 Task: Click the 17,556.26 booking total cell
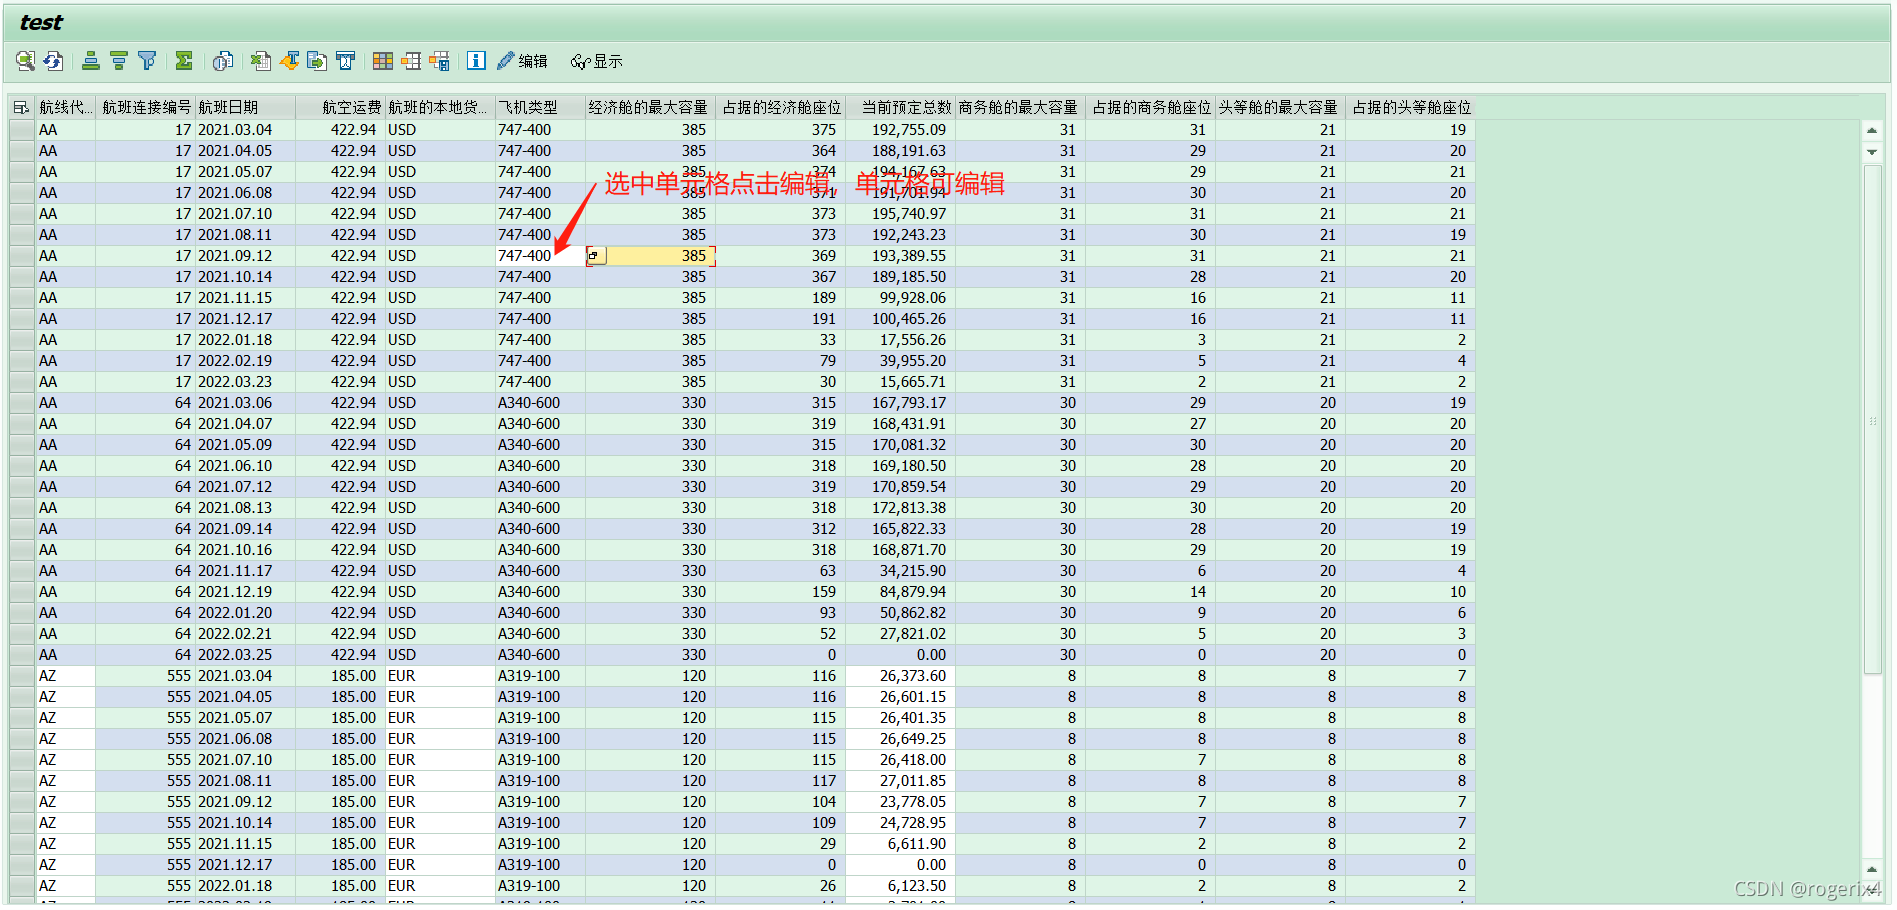click(900, 340)
